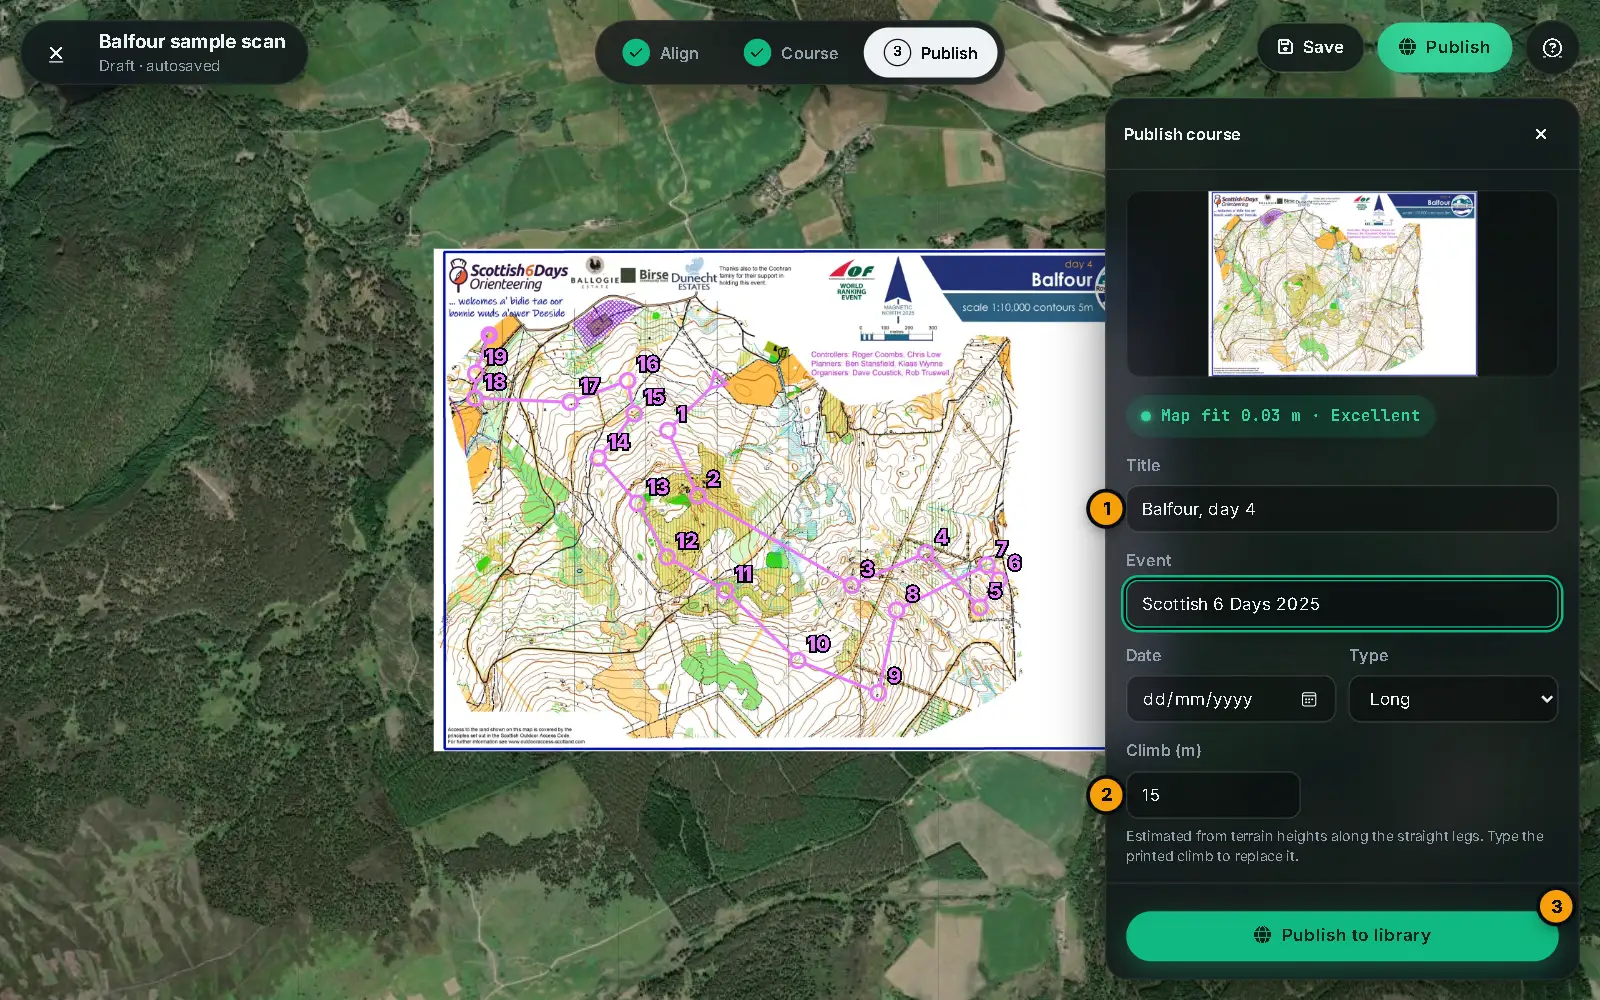Open the Align step

tap(661, 53)
